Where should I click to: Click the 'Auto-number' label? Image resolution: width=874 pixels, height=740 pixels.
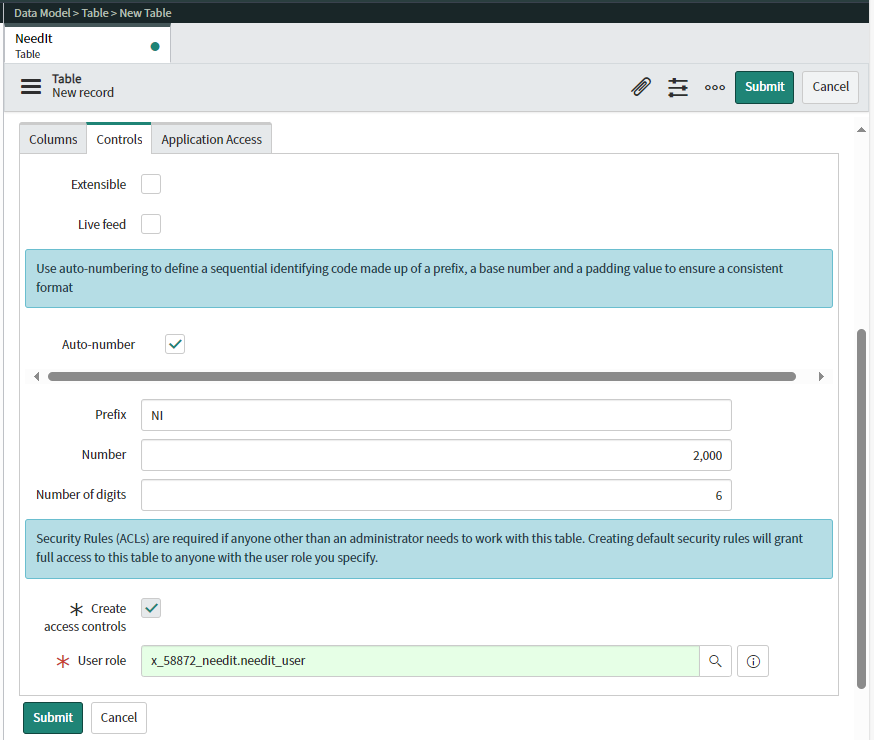(x=98, y=344)
